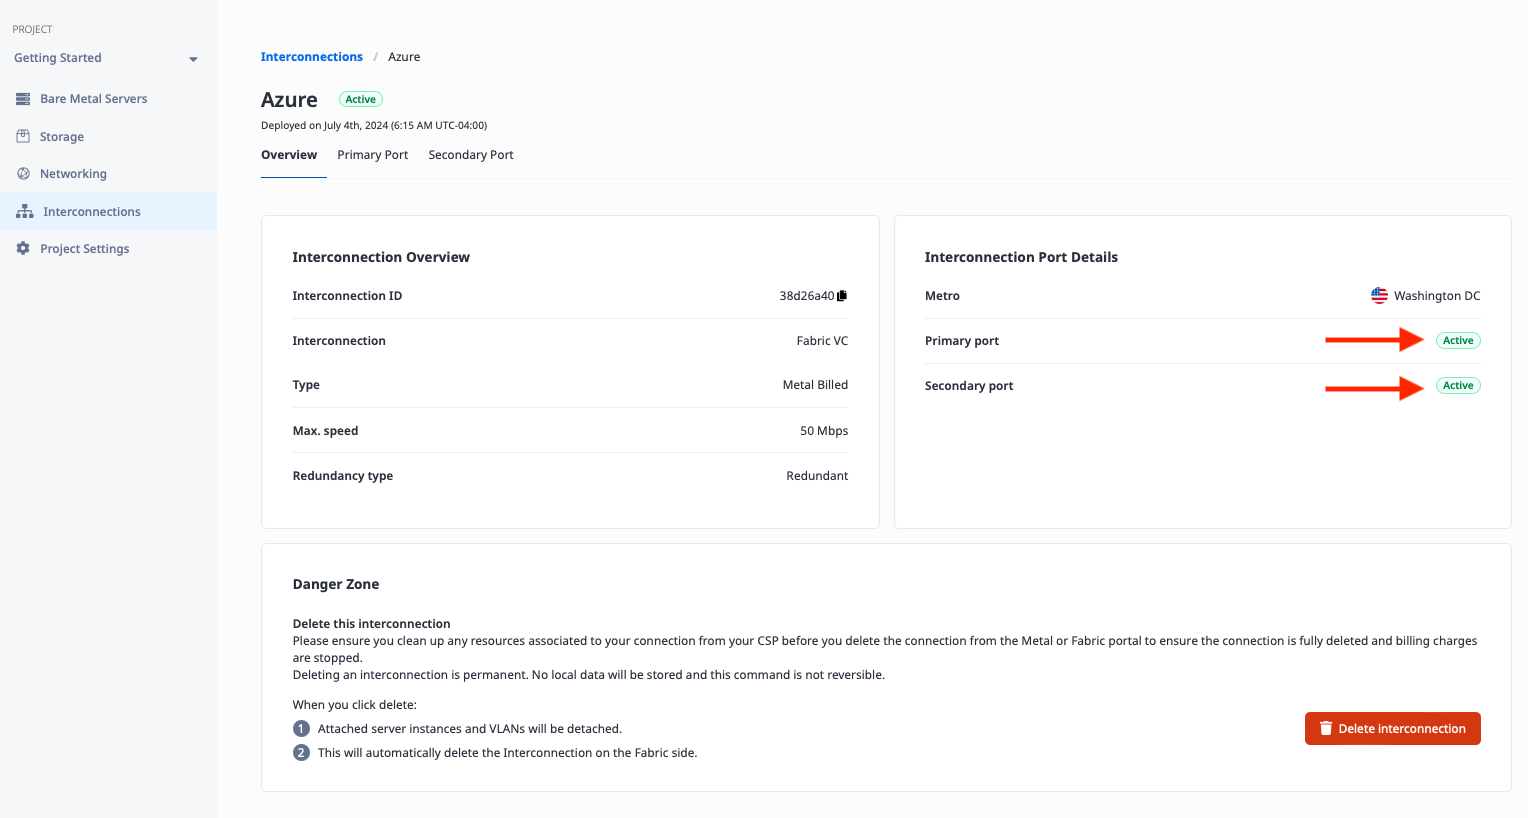
Task: Click the Primary port Active status badge
Action: tap(1458, 341)
